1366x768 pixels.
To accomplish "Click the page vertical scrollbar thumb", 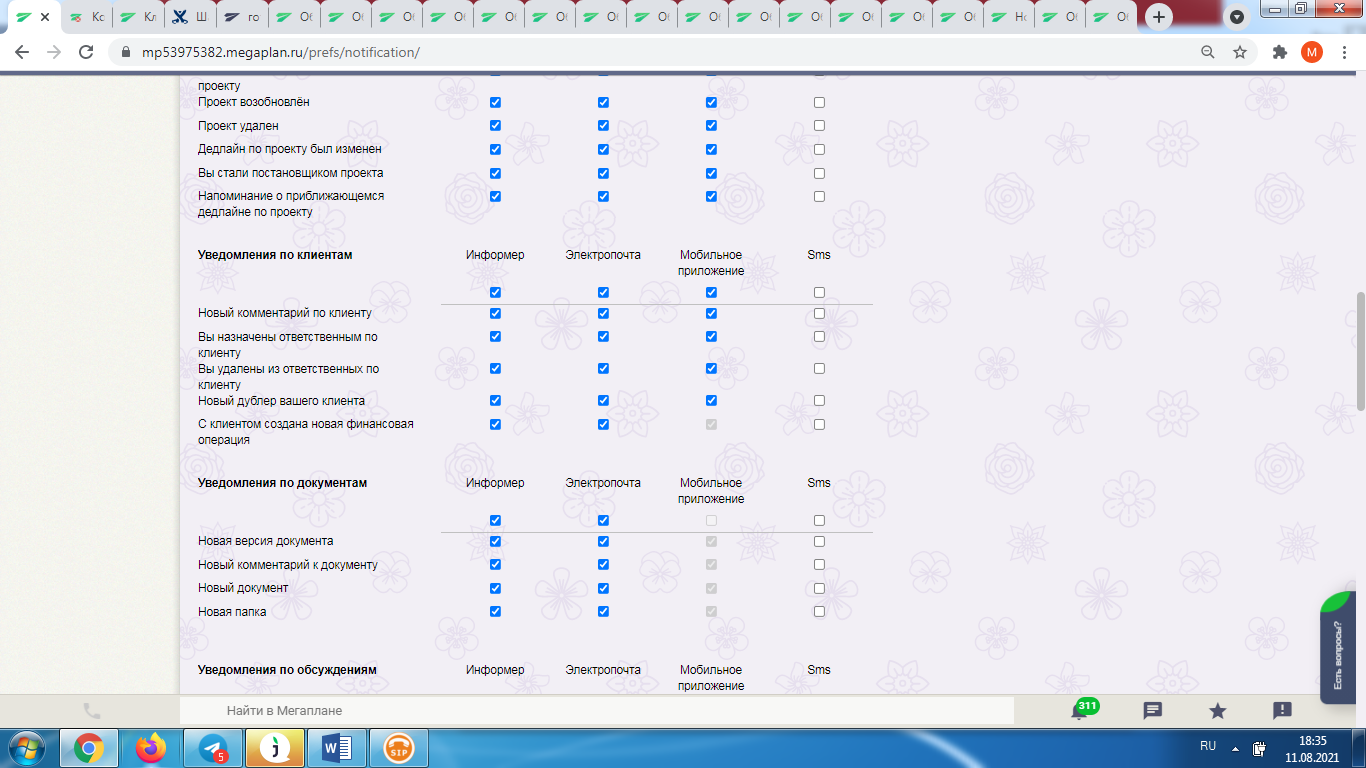I will (x=1360, y=351).
